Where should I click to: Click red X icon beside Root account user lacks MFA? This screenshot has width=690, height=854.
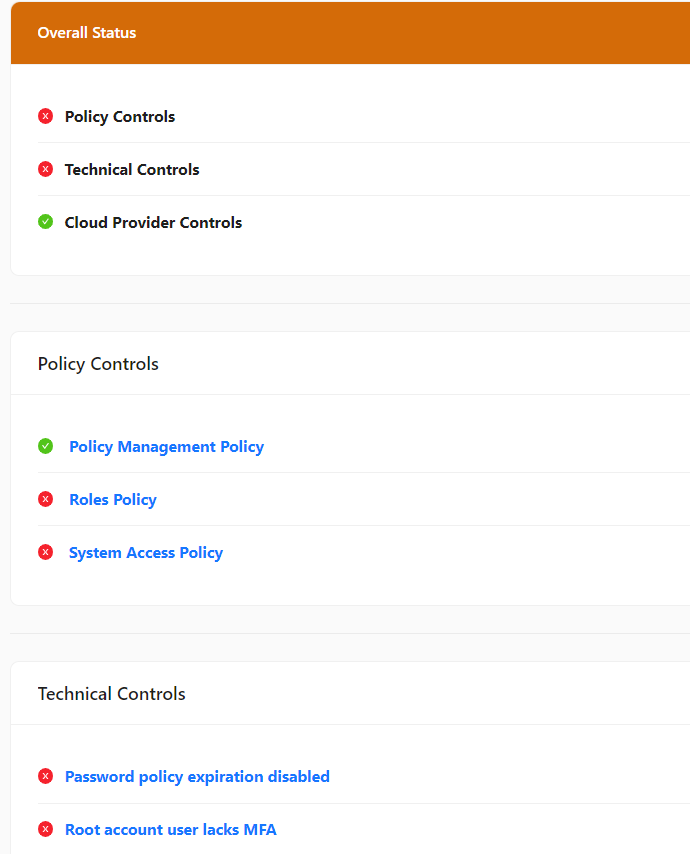[x=45, y=829]
